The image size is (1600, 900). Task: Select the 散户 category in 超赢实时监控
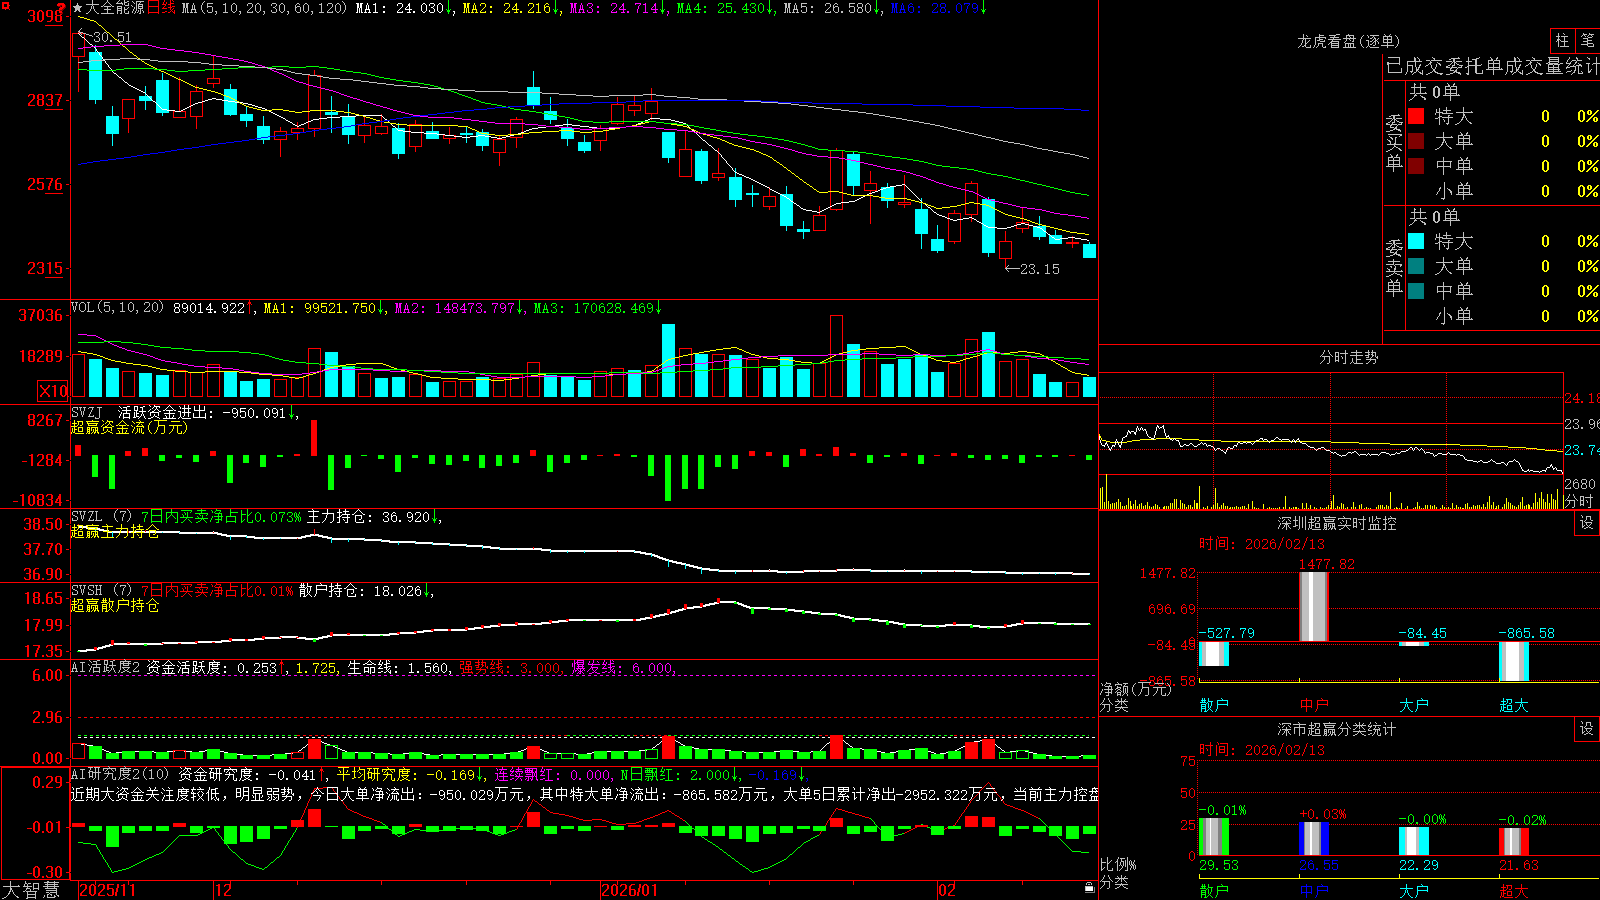pos(1214,705)
